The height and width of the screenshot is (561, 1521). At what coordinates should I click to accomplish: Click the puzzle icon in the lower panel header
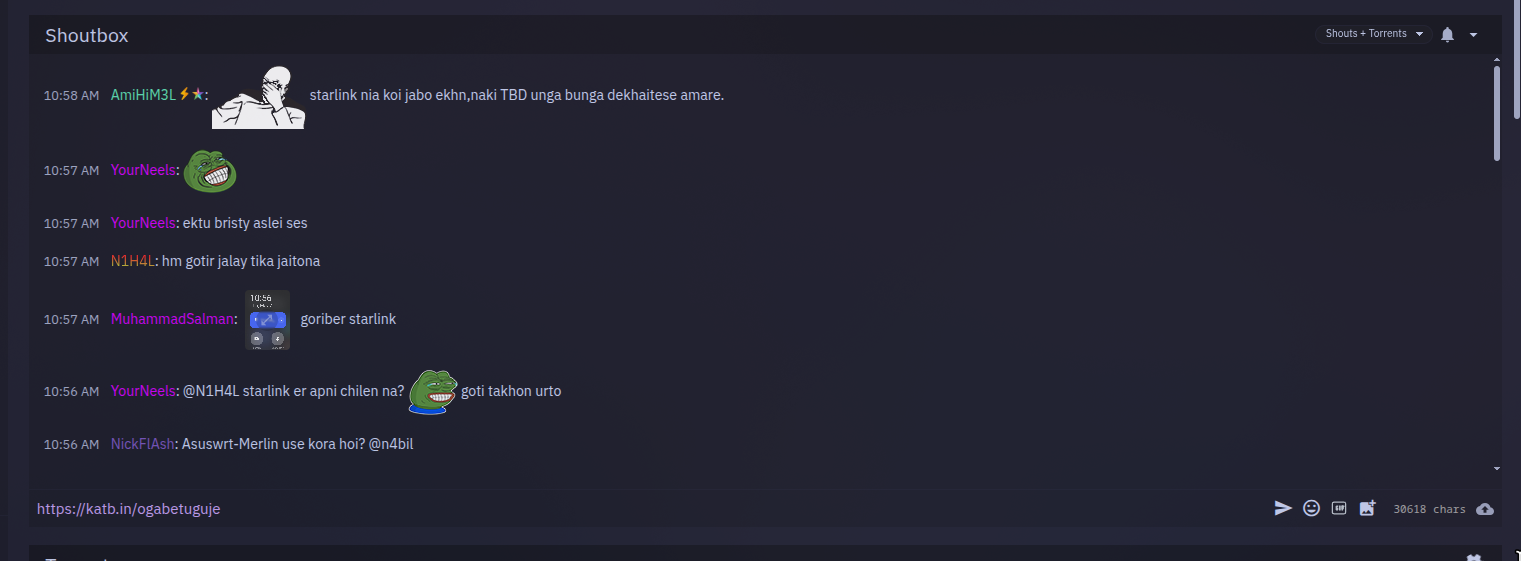point(1473,558)
